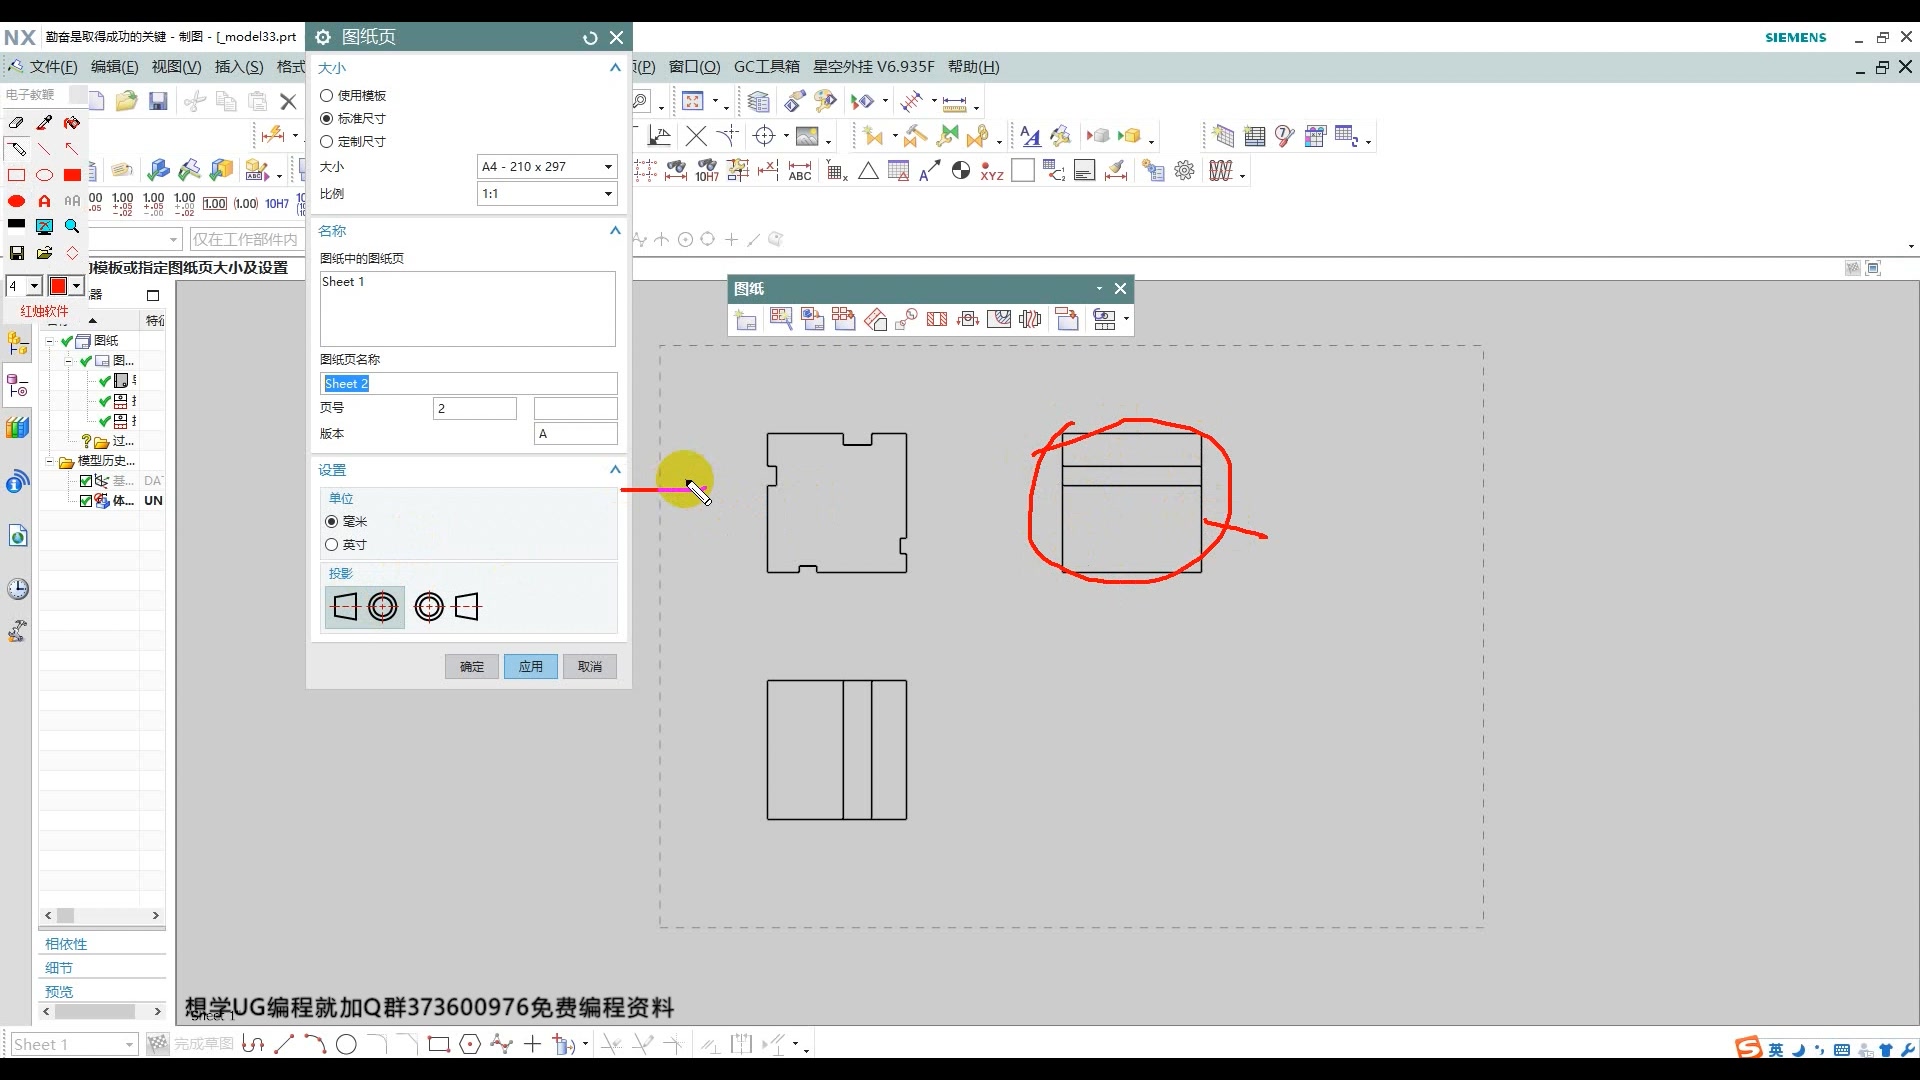Image resolution: width=1920 pixels, height=1080 pixels.
Task: Click the 取消 button
Action: (590, 667)
